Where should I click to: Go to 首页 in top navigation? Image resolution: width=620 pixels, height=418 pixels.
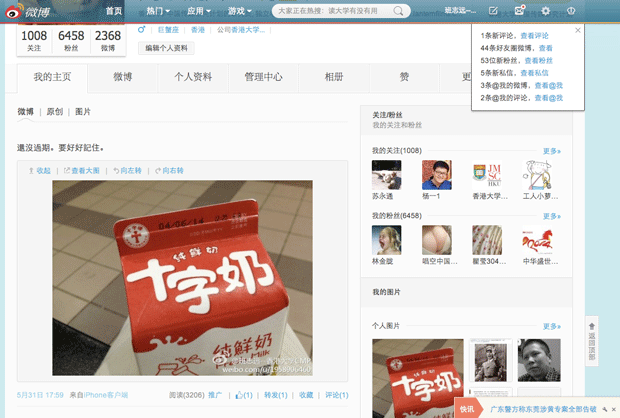114,11
